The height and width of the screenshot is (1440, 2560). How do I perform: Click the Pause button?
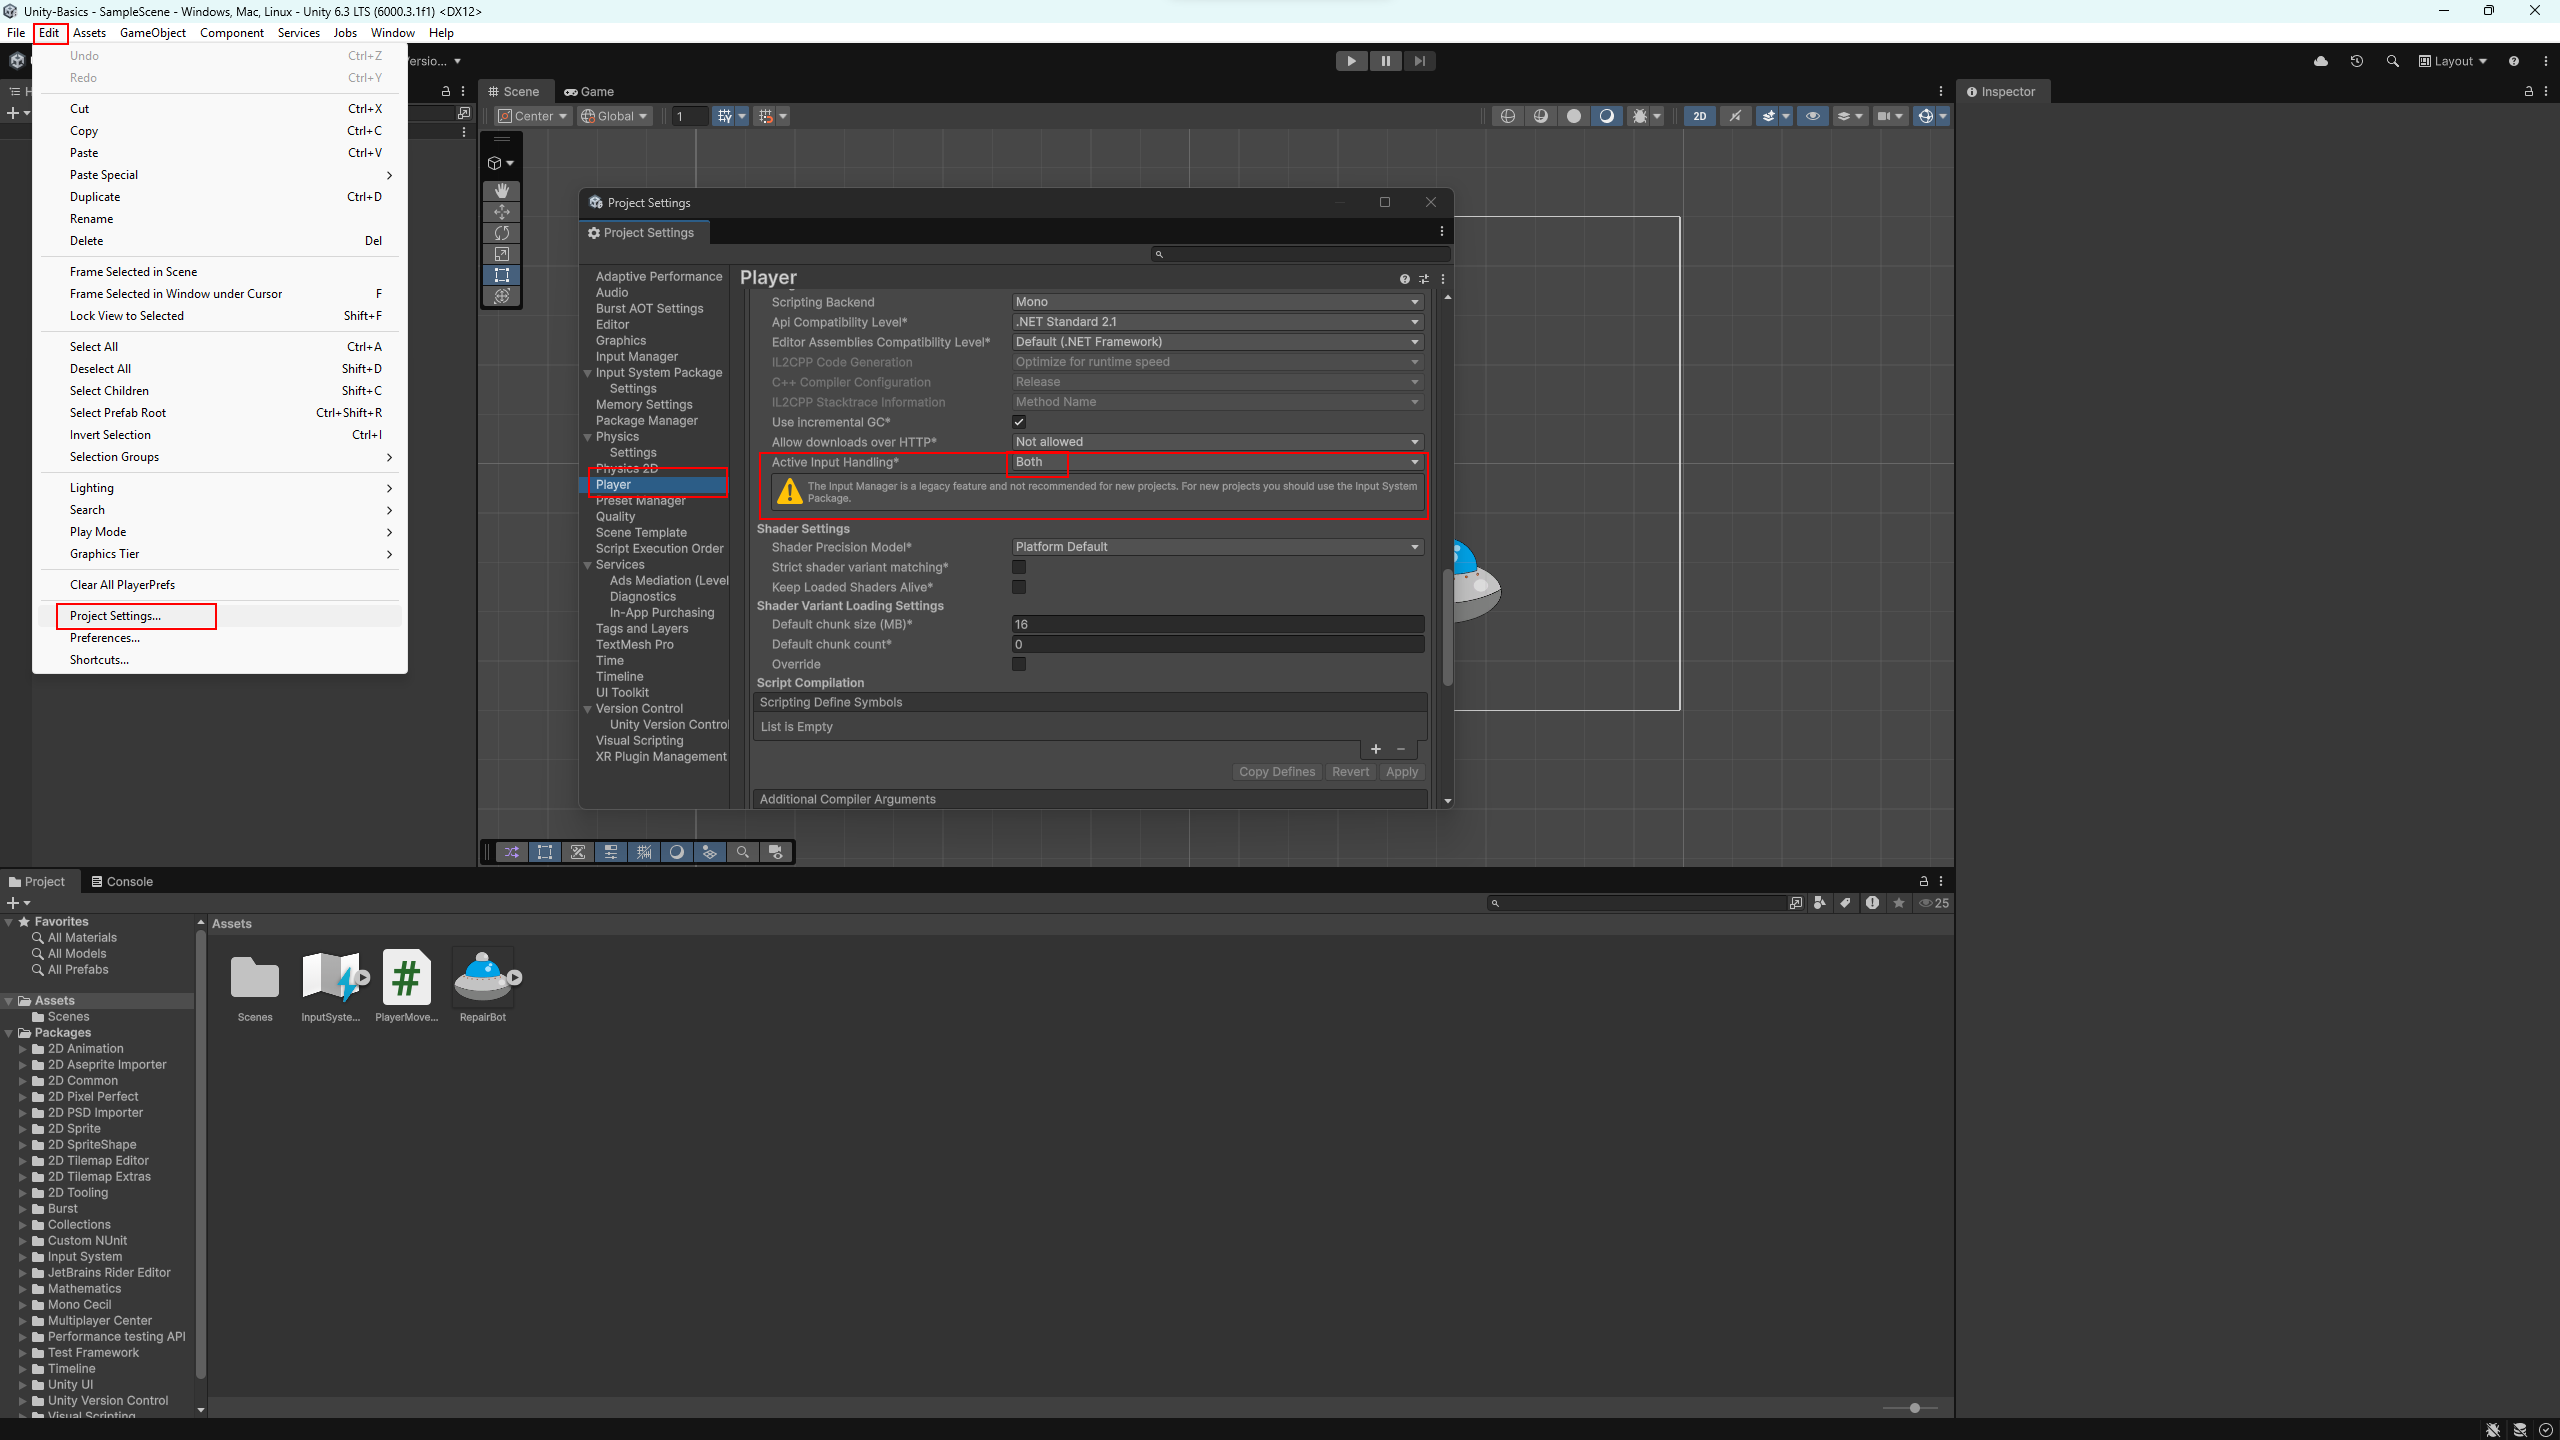(x=1385, y=61)
